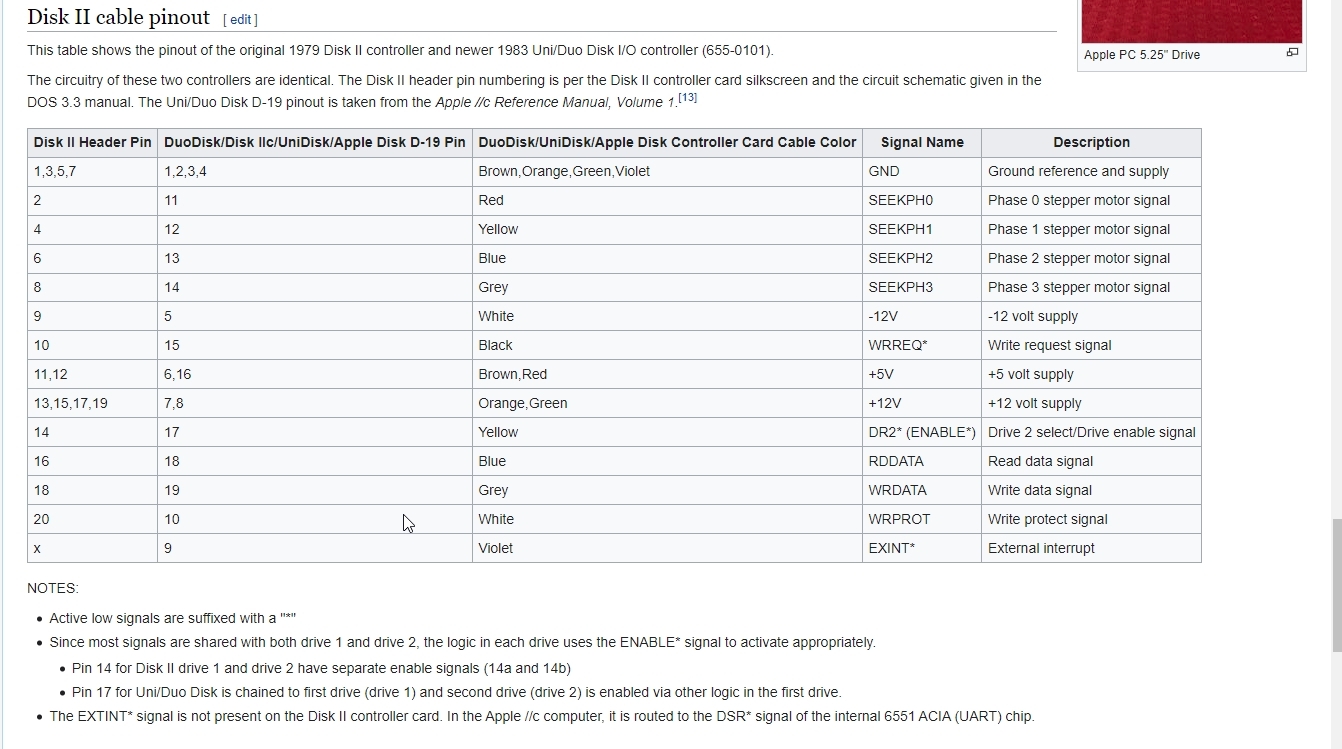This screenshot has width=1342, height=749.
Task: Select the 'Description' column header
Action: pos(1091,142)
